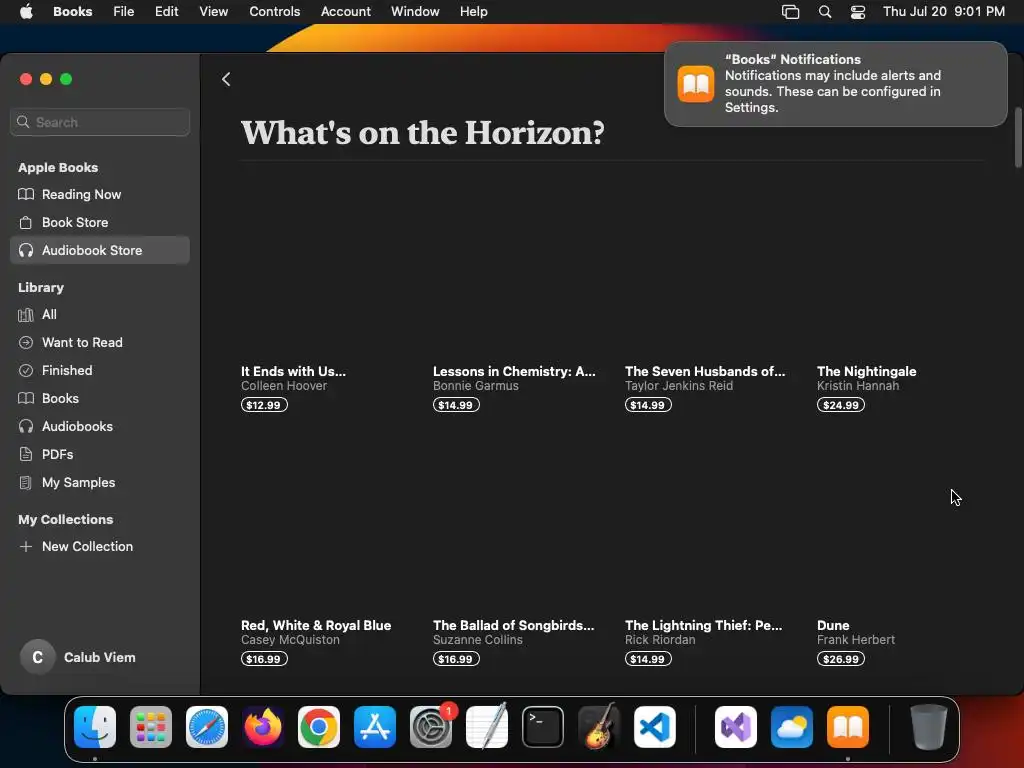
Task: Open the View menu
Action: [214, 11]
